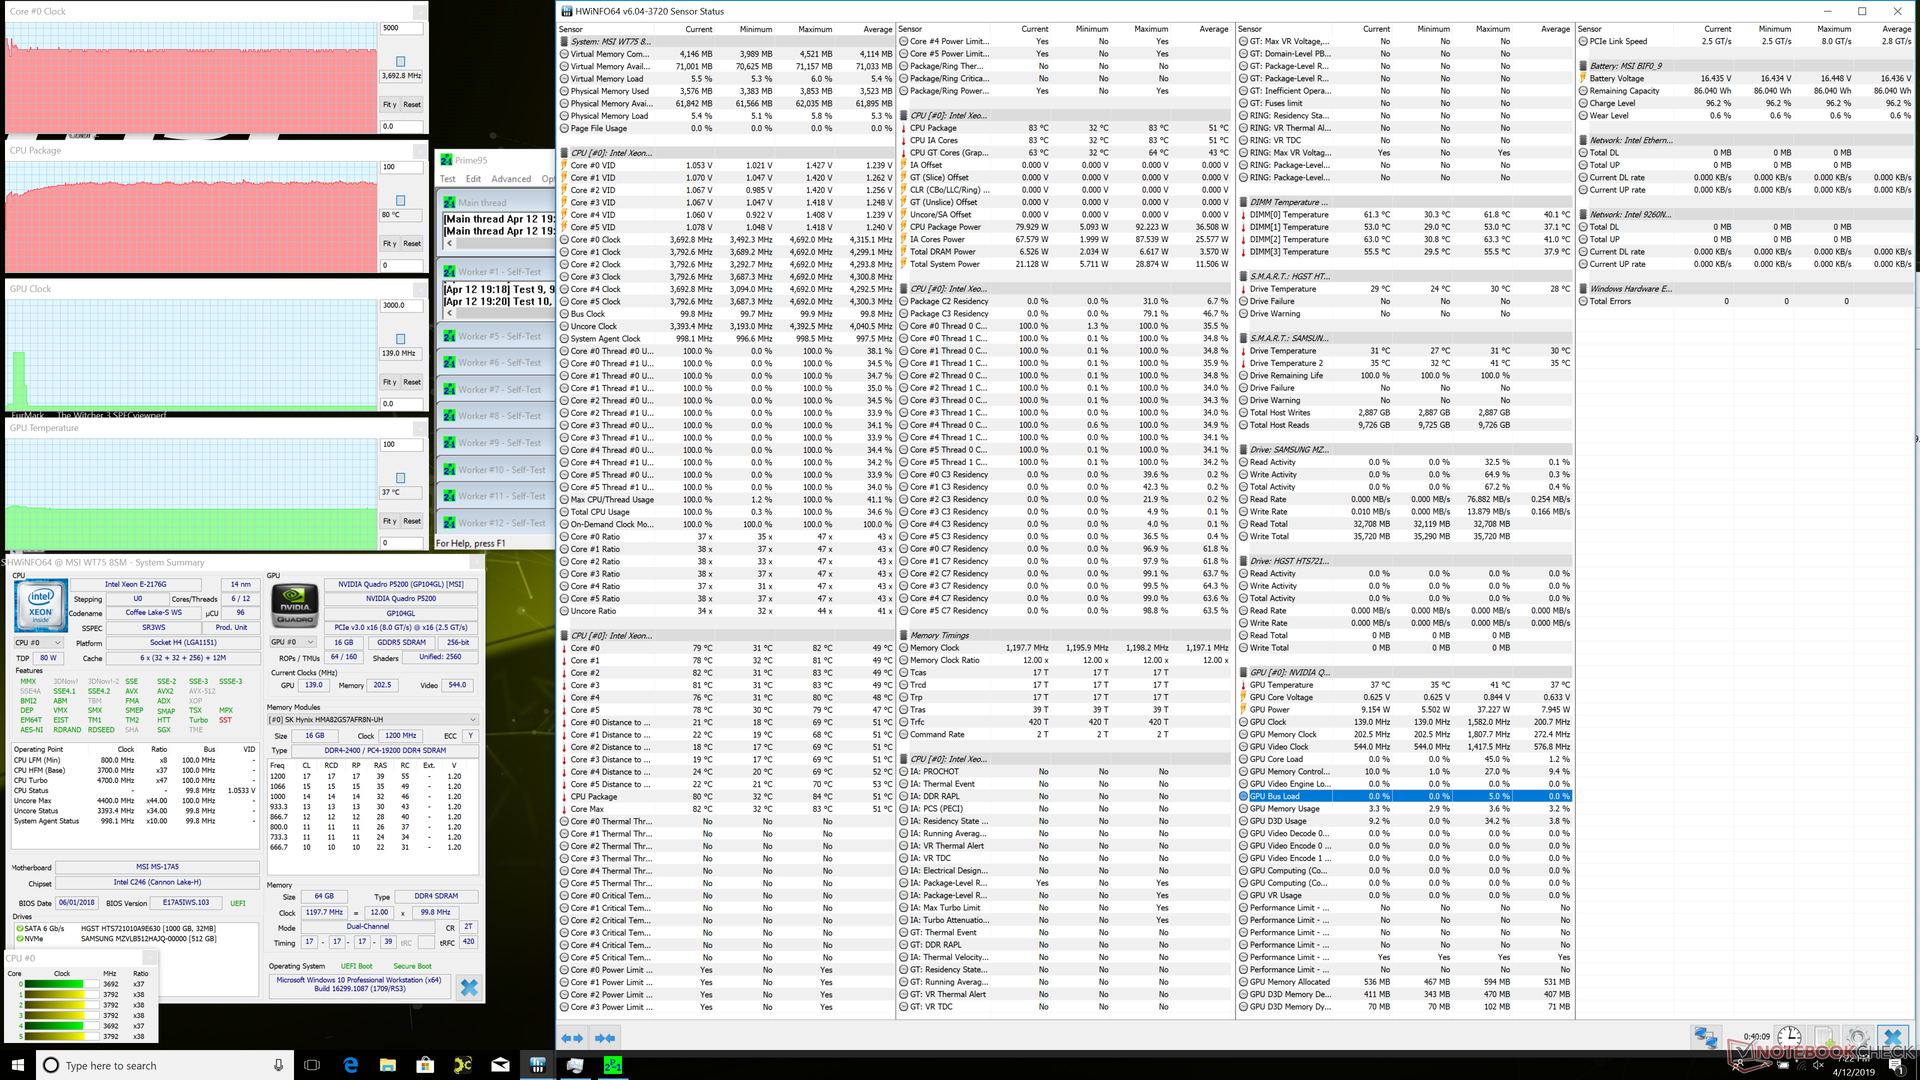Screen dimensions: 1920x1080
Task: Open the Advanced menu in Prime95
Action: 511,179
